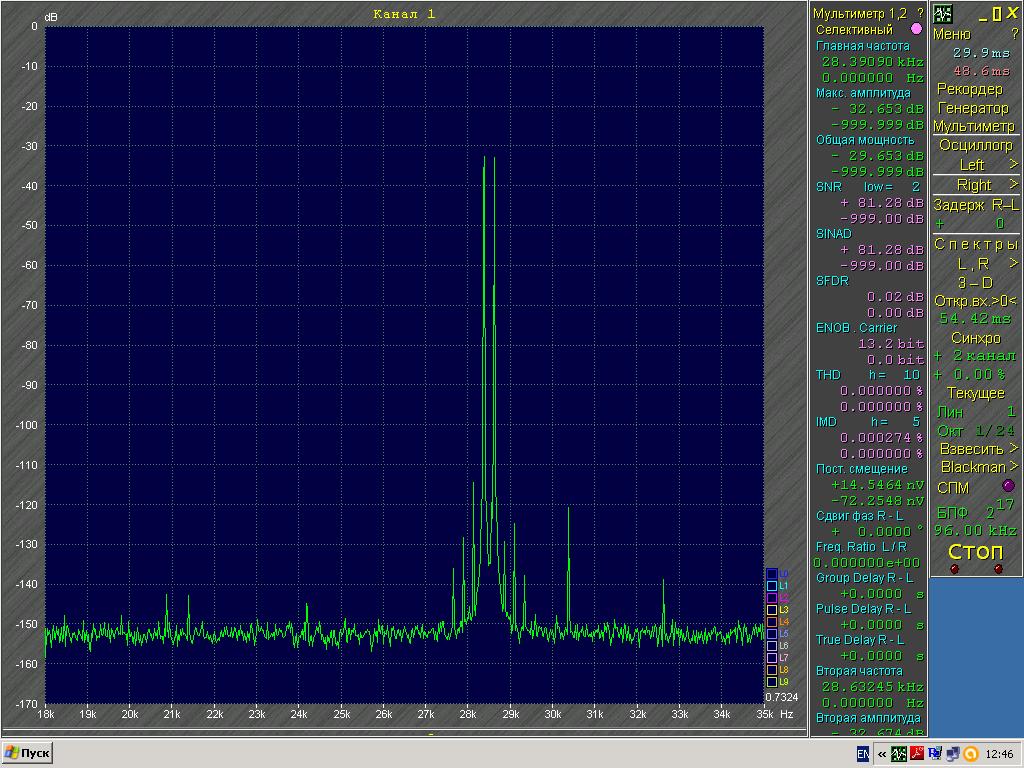The image size is (1024, 768).
Task: Click the Adobe Acrobat tray icon
Action: pyautogui.click(x=917, y=753)
